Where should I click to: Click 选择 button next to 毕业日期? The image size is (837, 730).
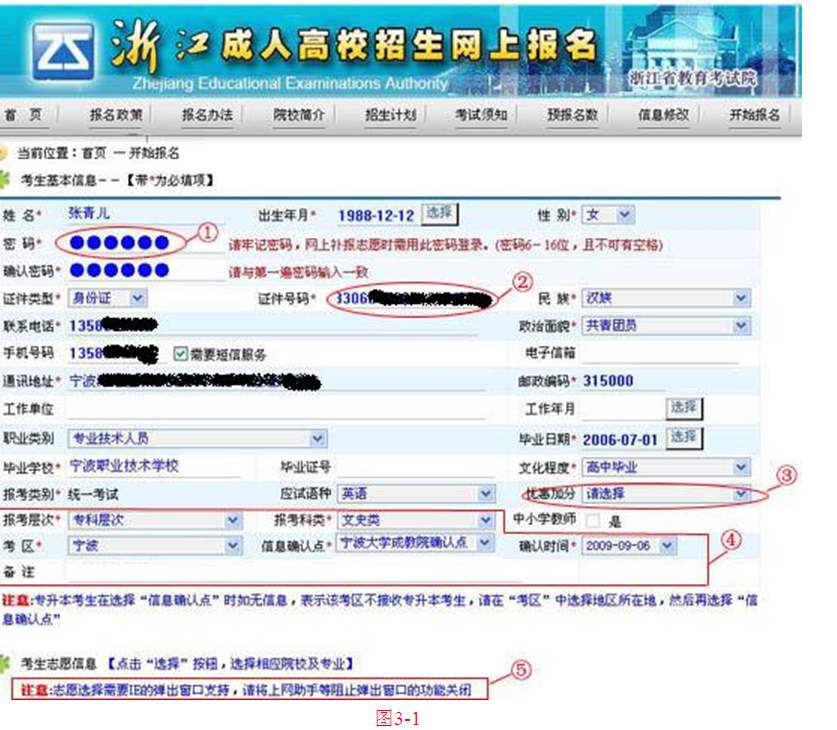point(684,437)
